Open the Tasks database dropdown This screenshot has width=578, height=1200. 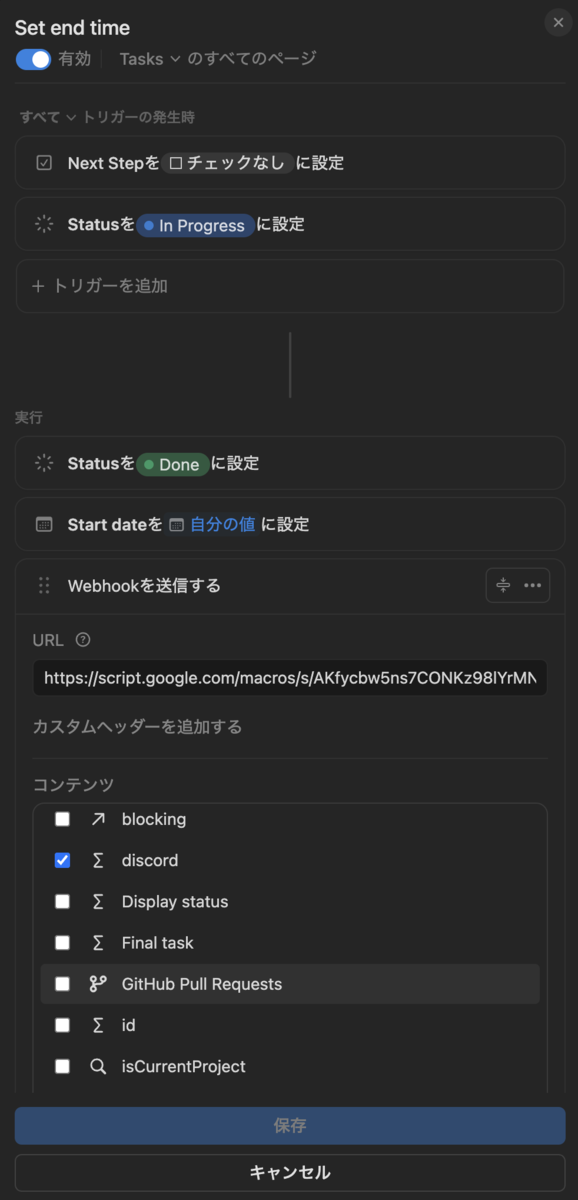[x=150, y=59]
